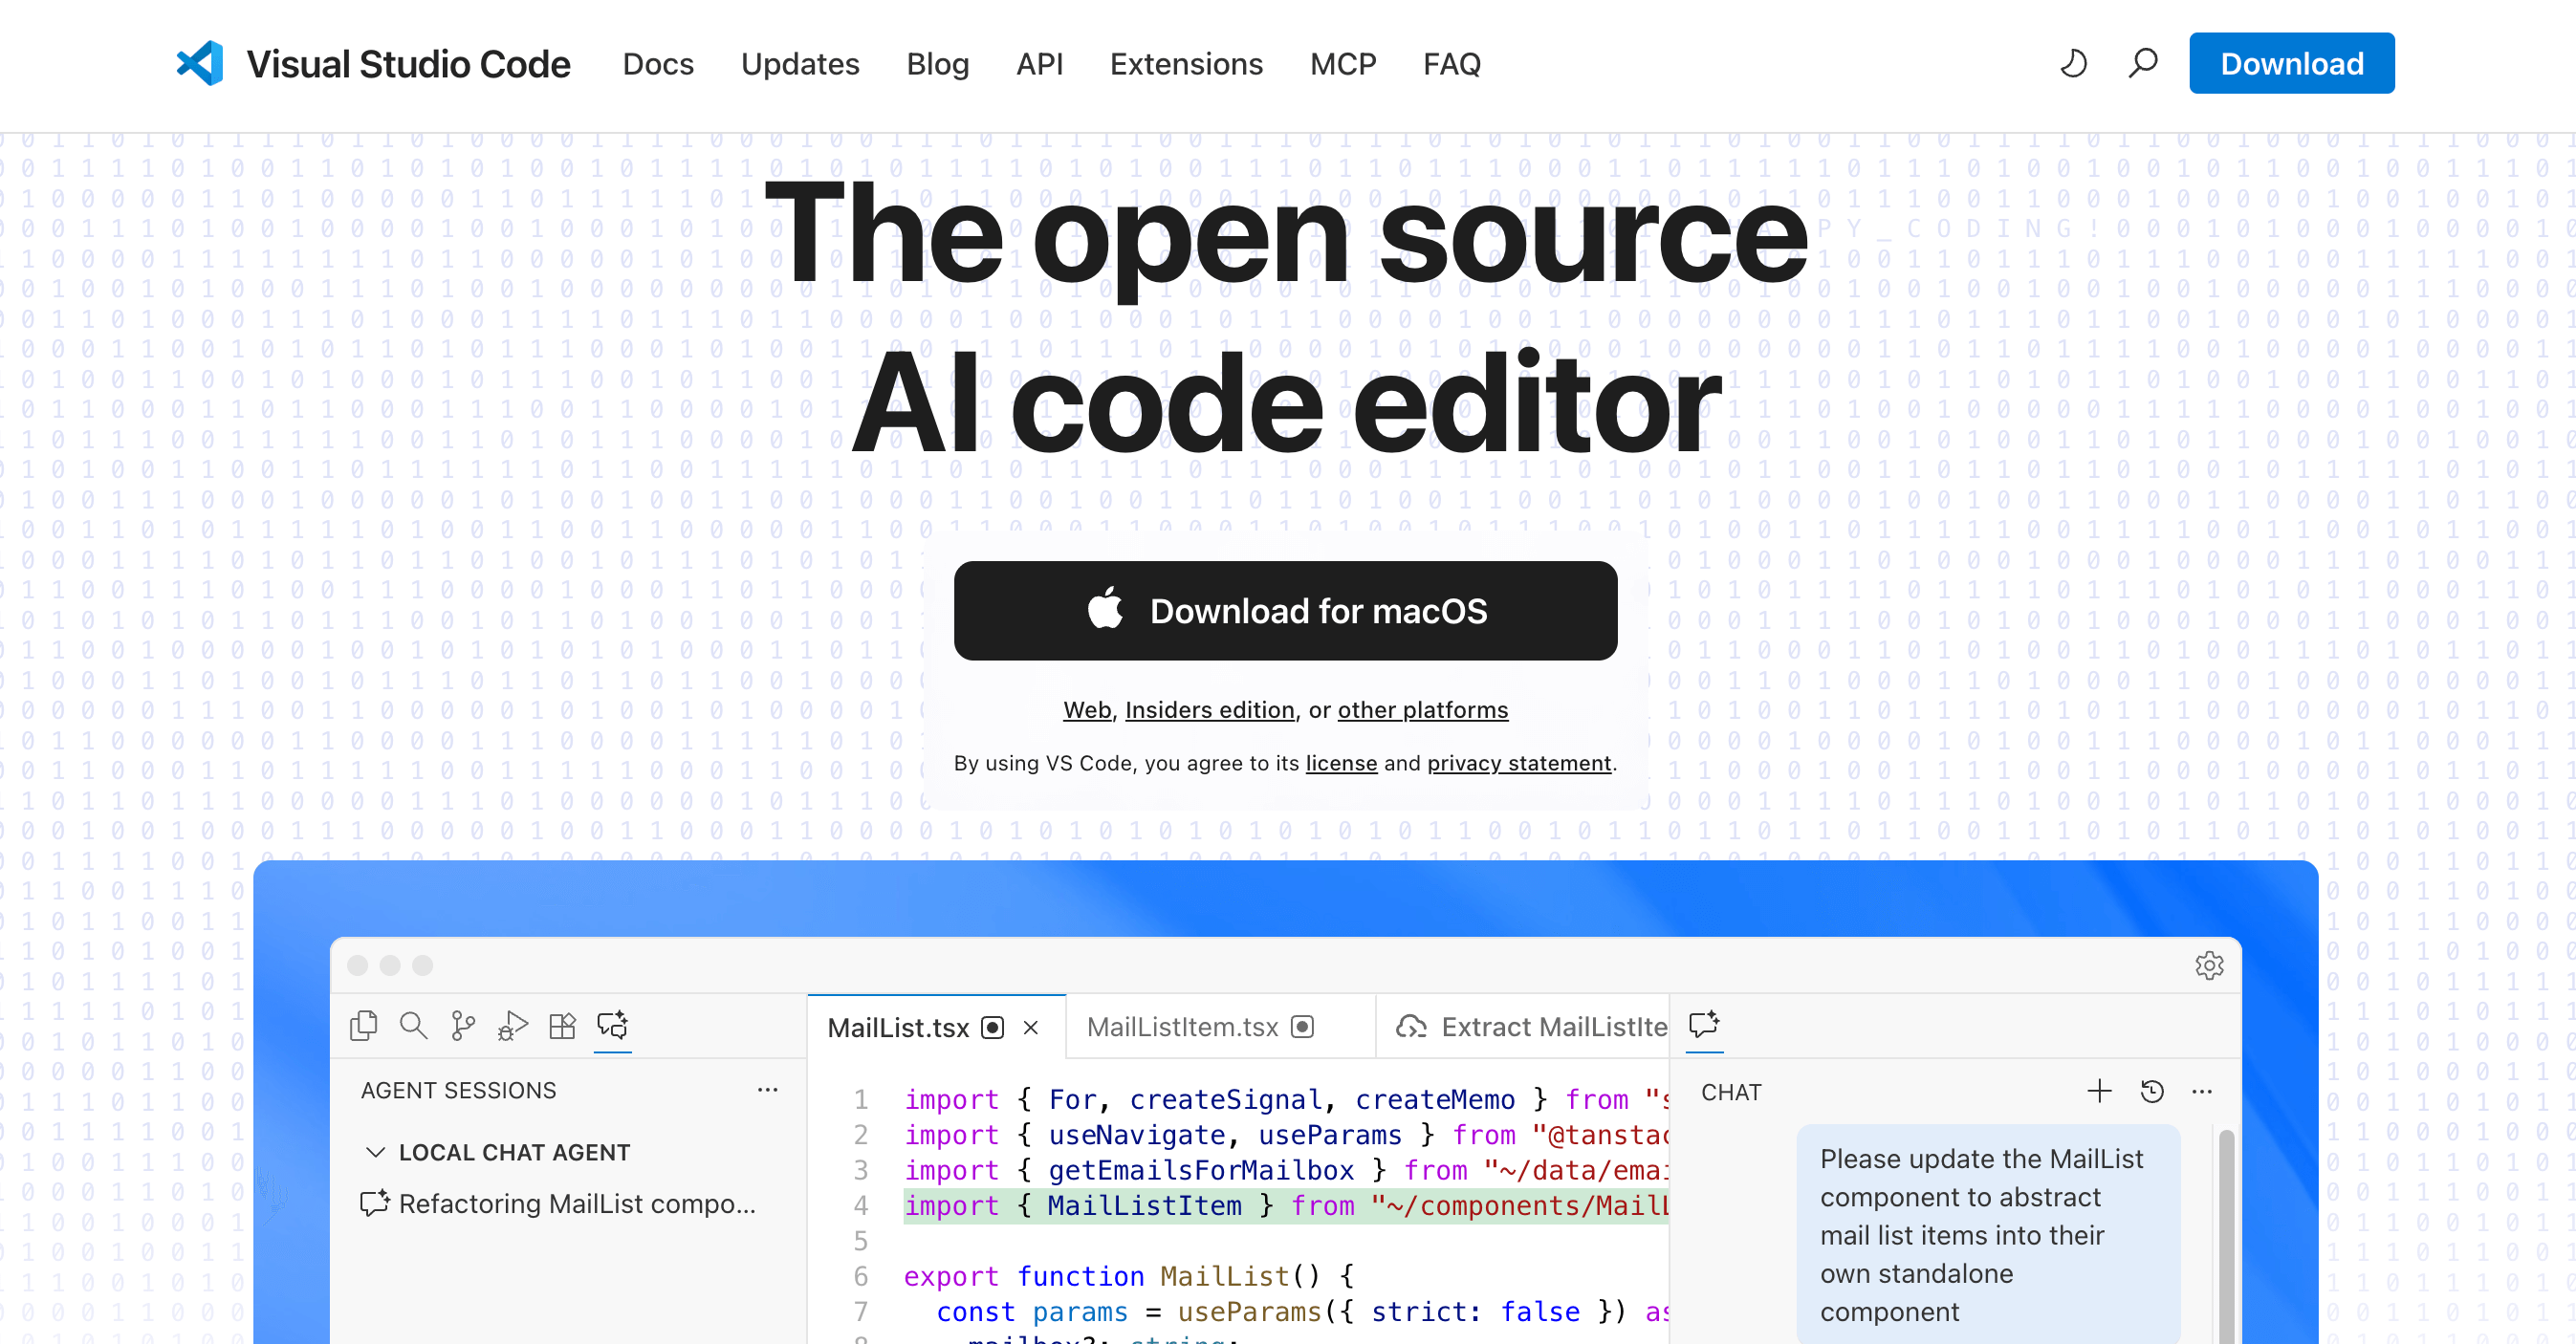Open the website search magnifier
The width and height of the screenshot is (2576, 1344).
2143,63
